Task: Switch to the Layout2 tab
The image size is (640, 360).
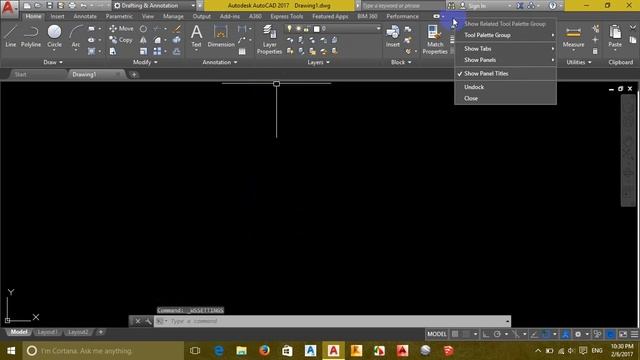Action: [x=78, y=332]
